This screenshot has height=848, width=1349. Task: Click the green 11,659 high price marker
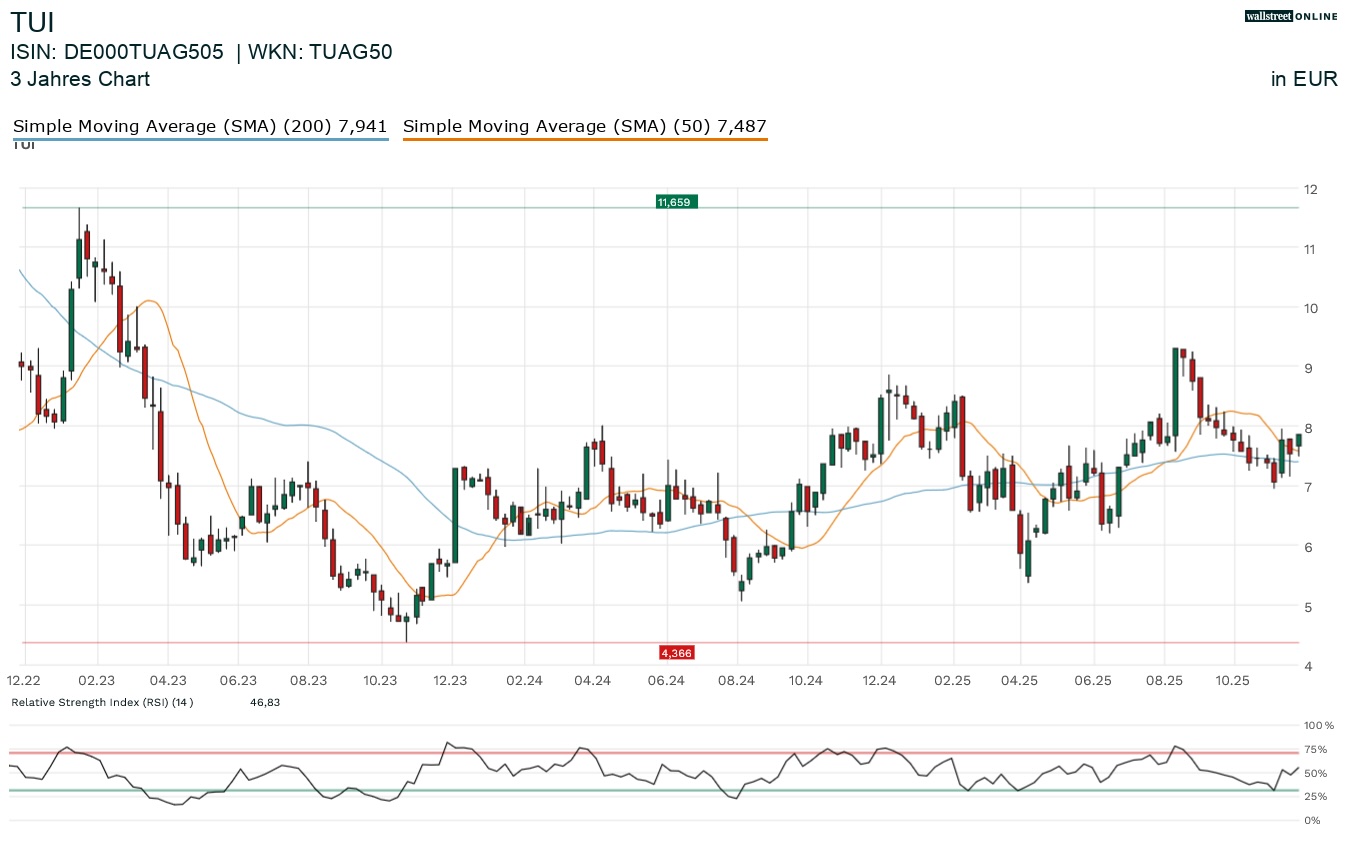675,202
